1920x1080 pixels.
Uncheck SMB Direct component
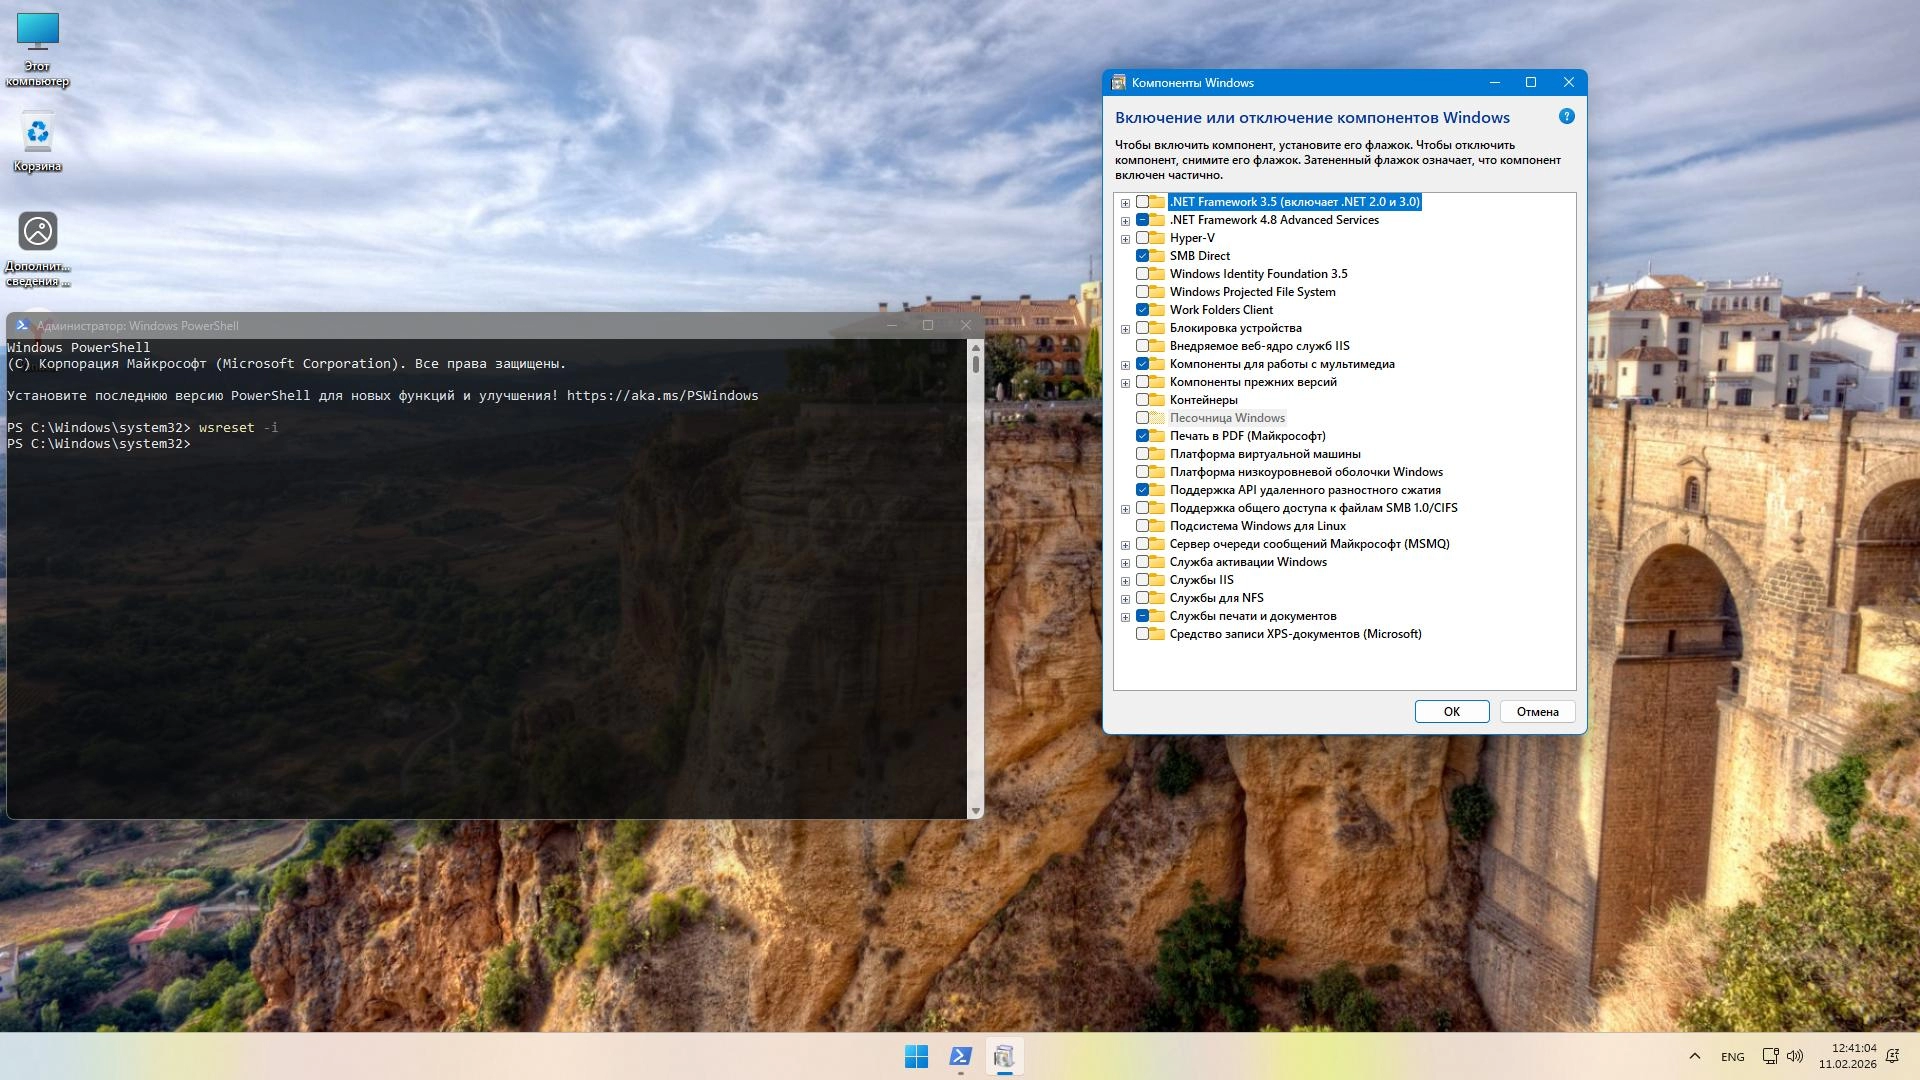pyautogui.click(x=1142, y=256)
